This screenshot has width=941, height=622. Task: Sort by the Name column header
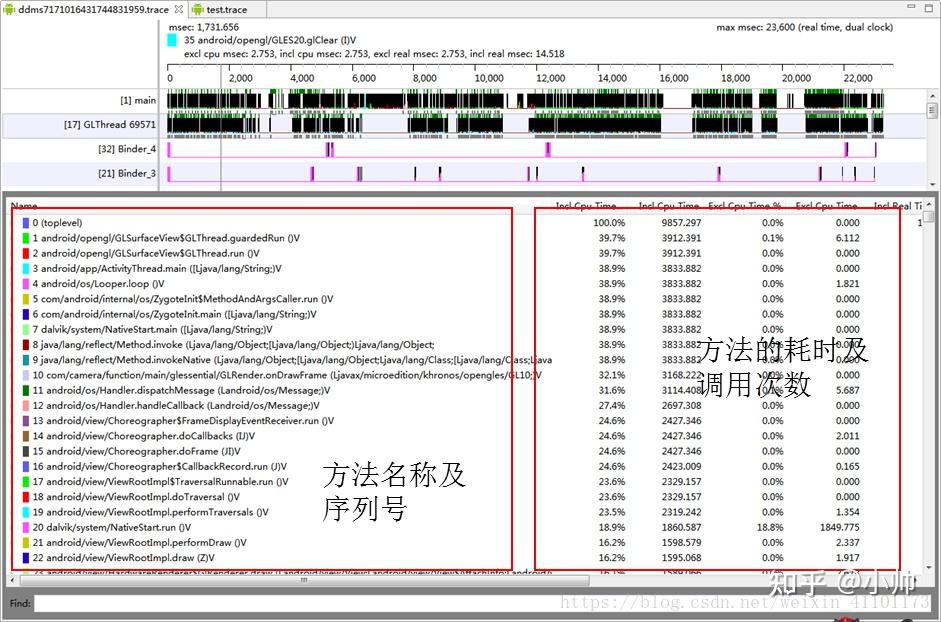coord(22,204)
